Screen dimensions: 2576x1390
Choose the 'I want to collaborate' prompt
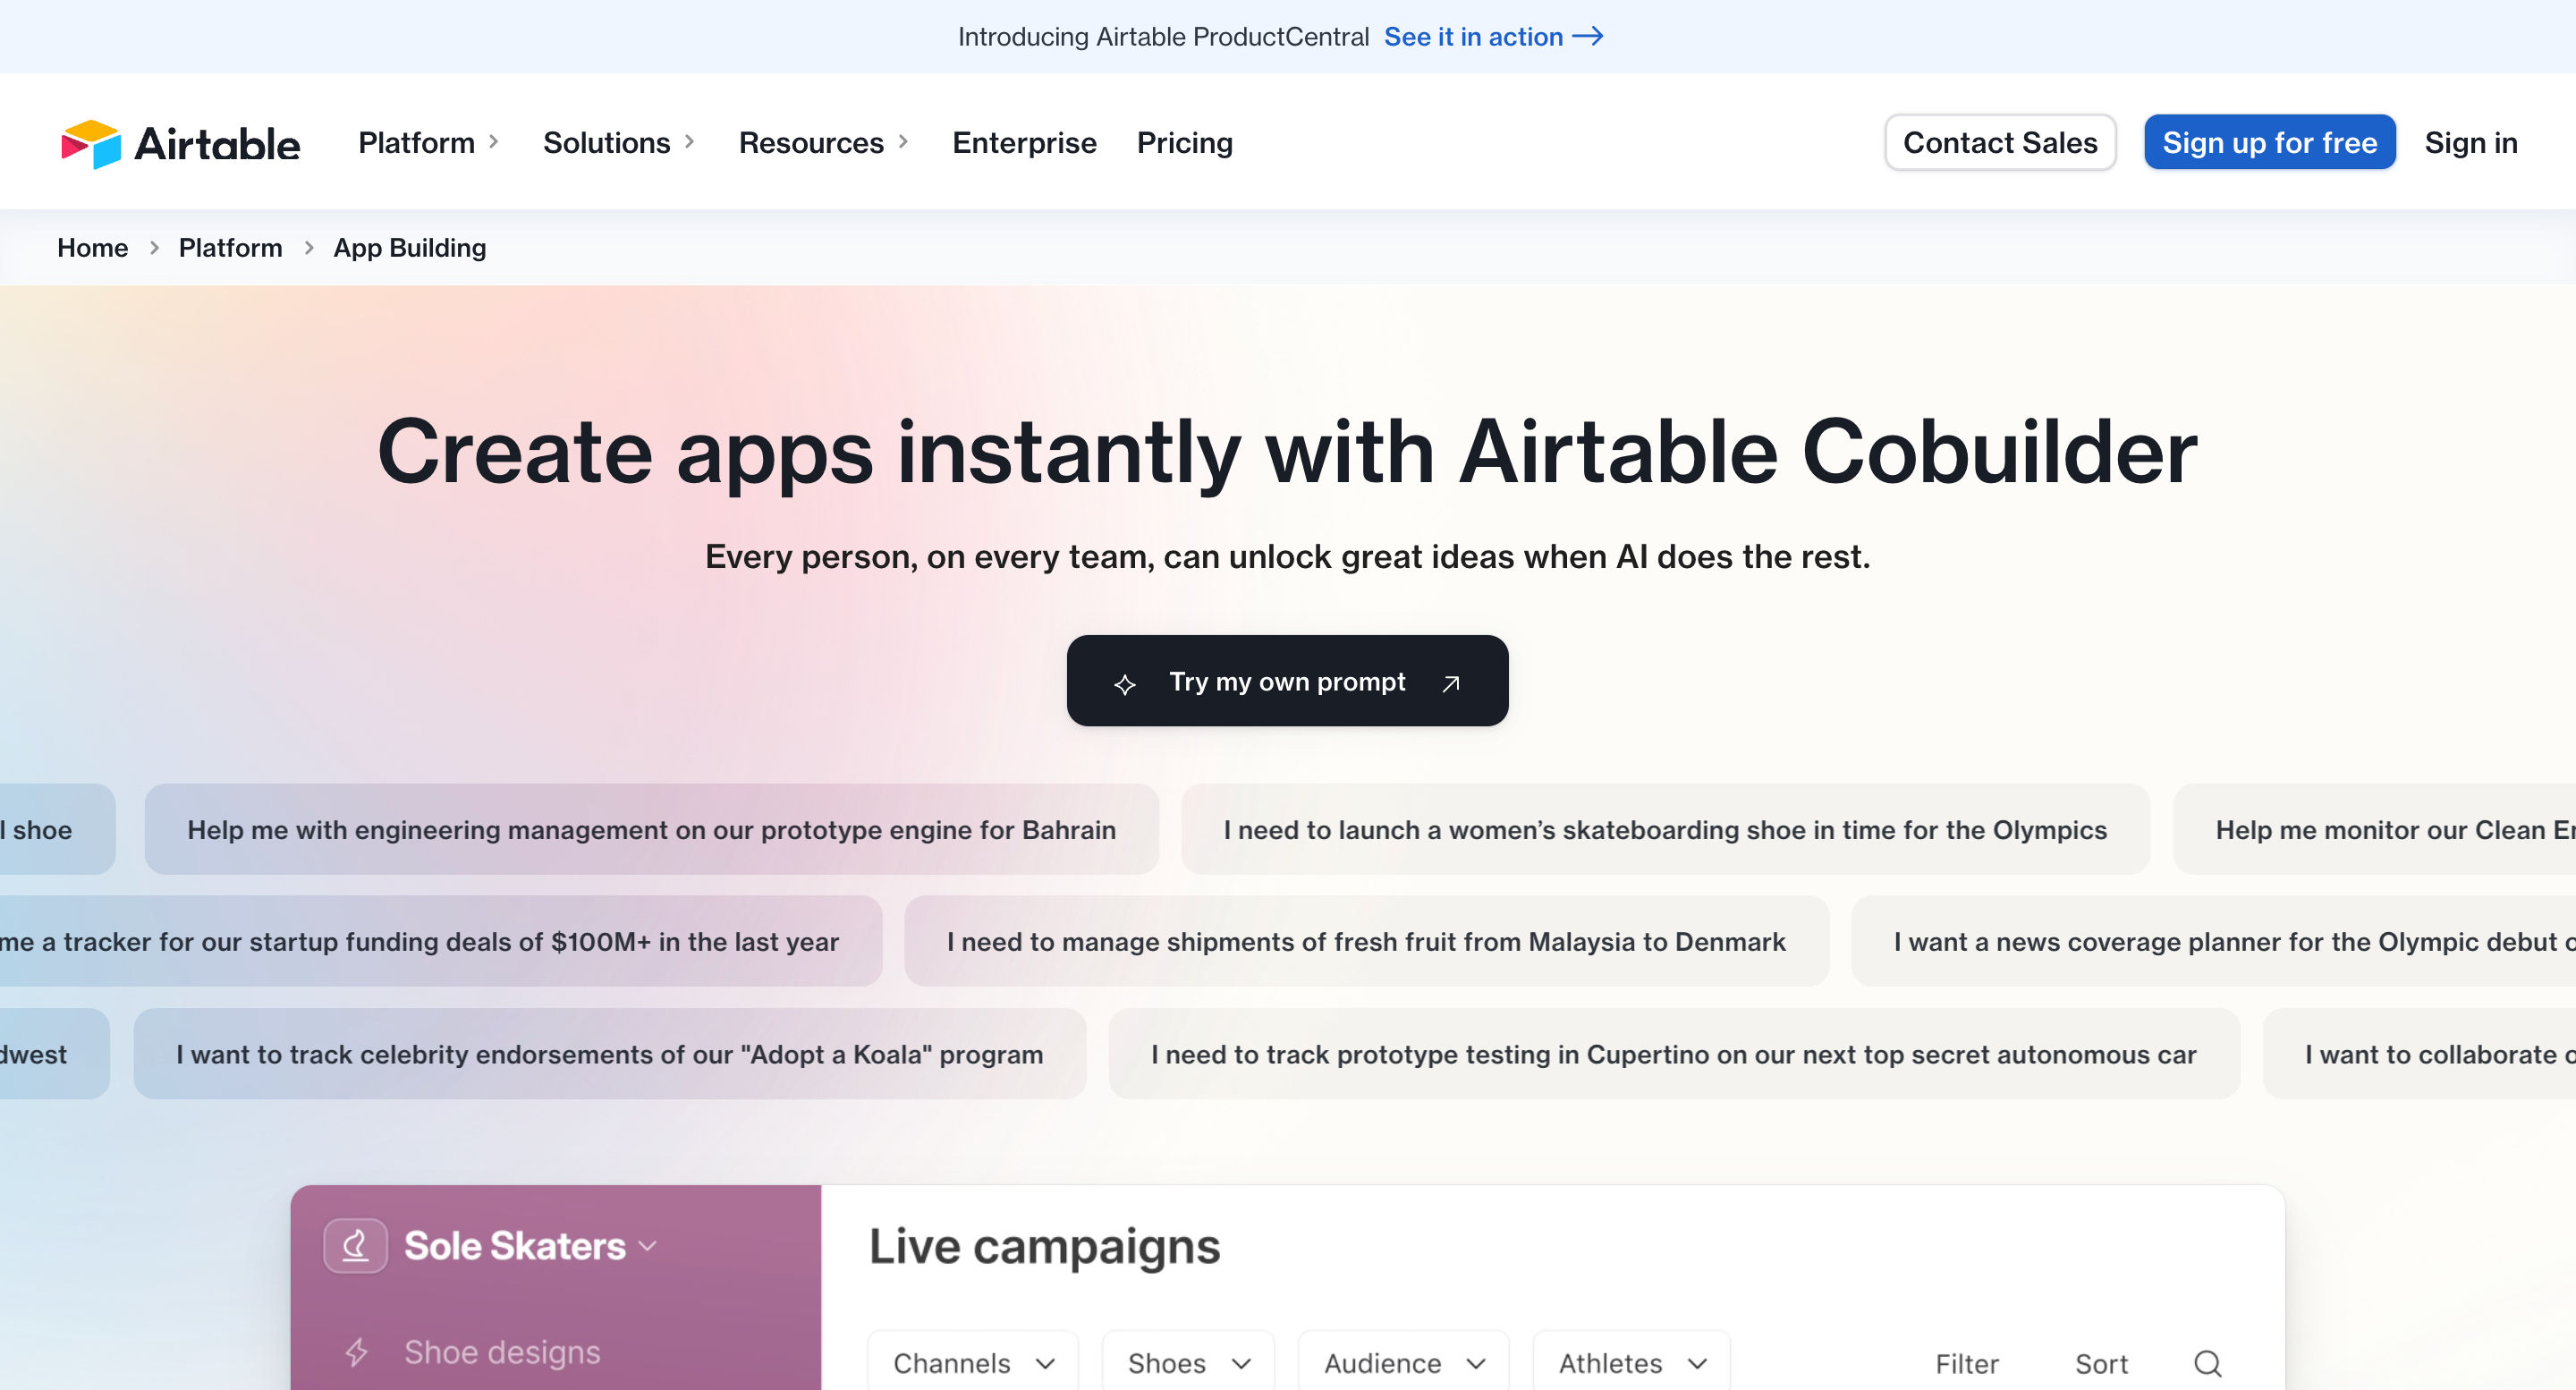pyautogui.click(x=2420, y=1054)
